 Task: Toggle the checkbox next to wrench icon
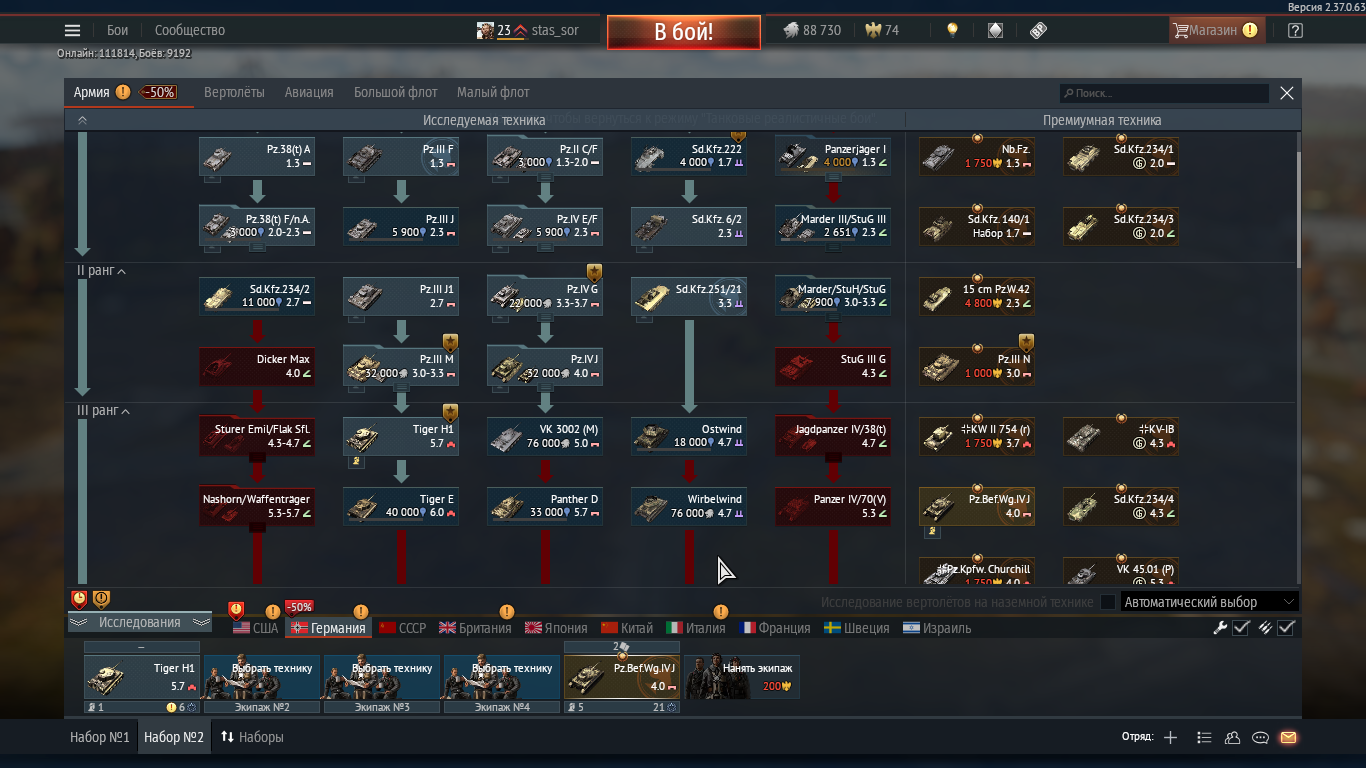click(1241, 628)
